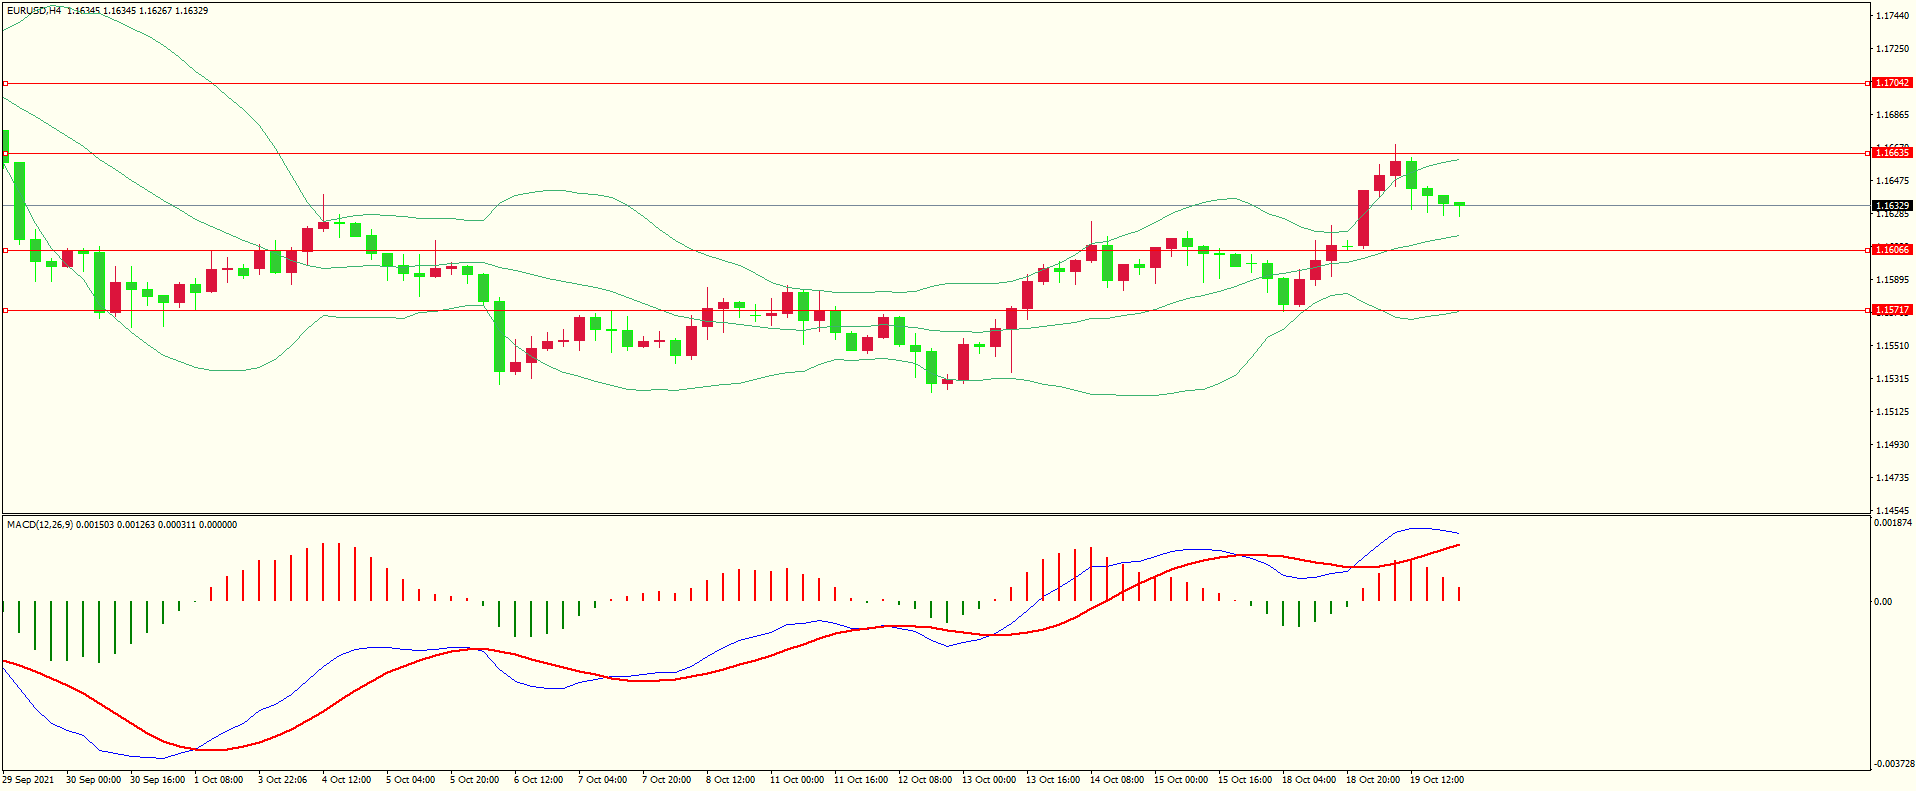
Task: Click the MACD(12,26,9) indicator label
Action: 39,525
